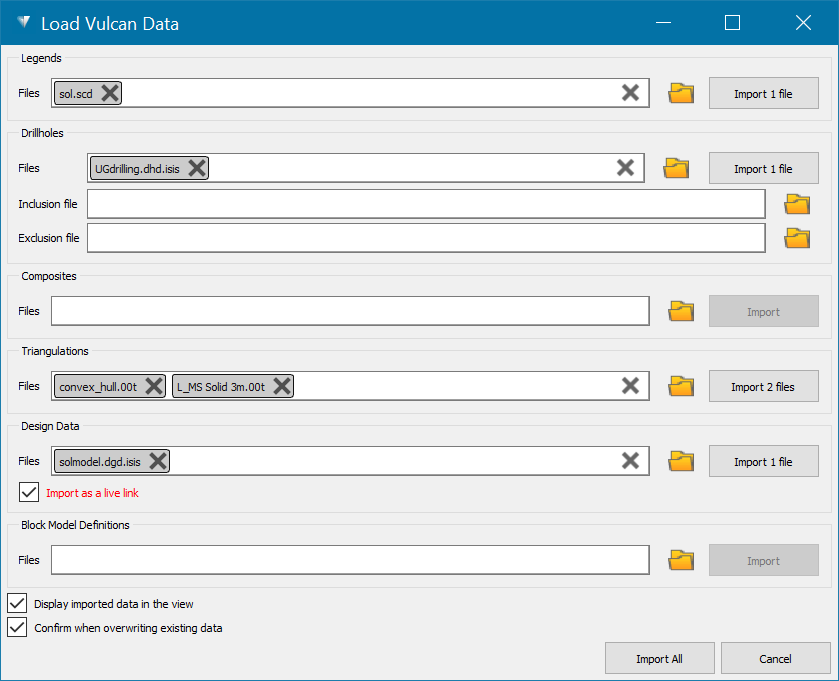
Task: Browse for Block Model Definitions files
Action: [681, 560]
